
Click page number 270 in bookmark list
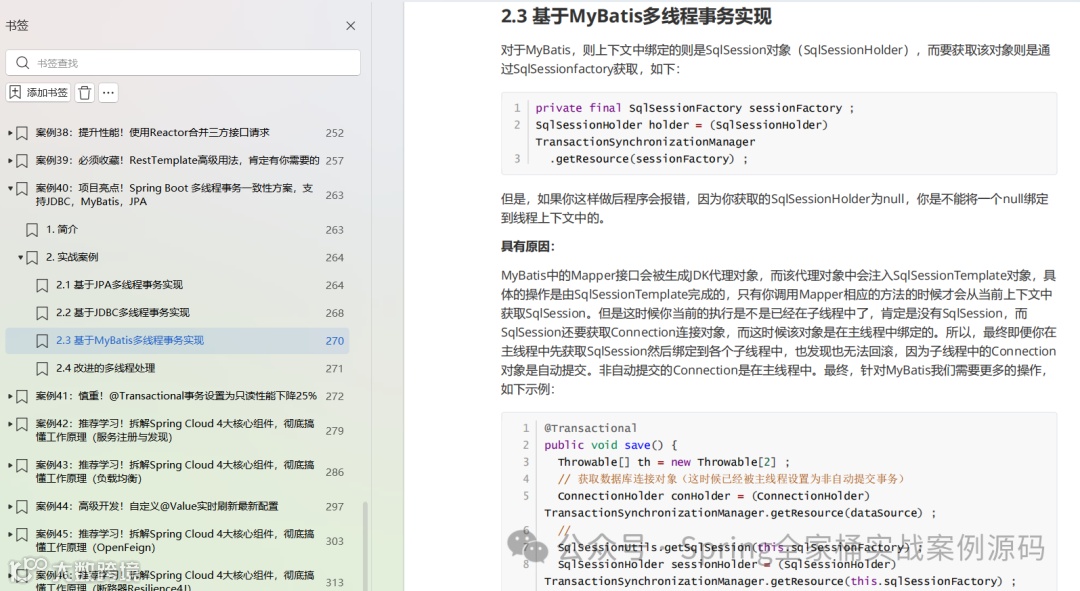tap(335, 340)
